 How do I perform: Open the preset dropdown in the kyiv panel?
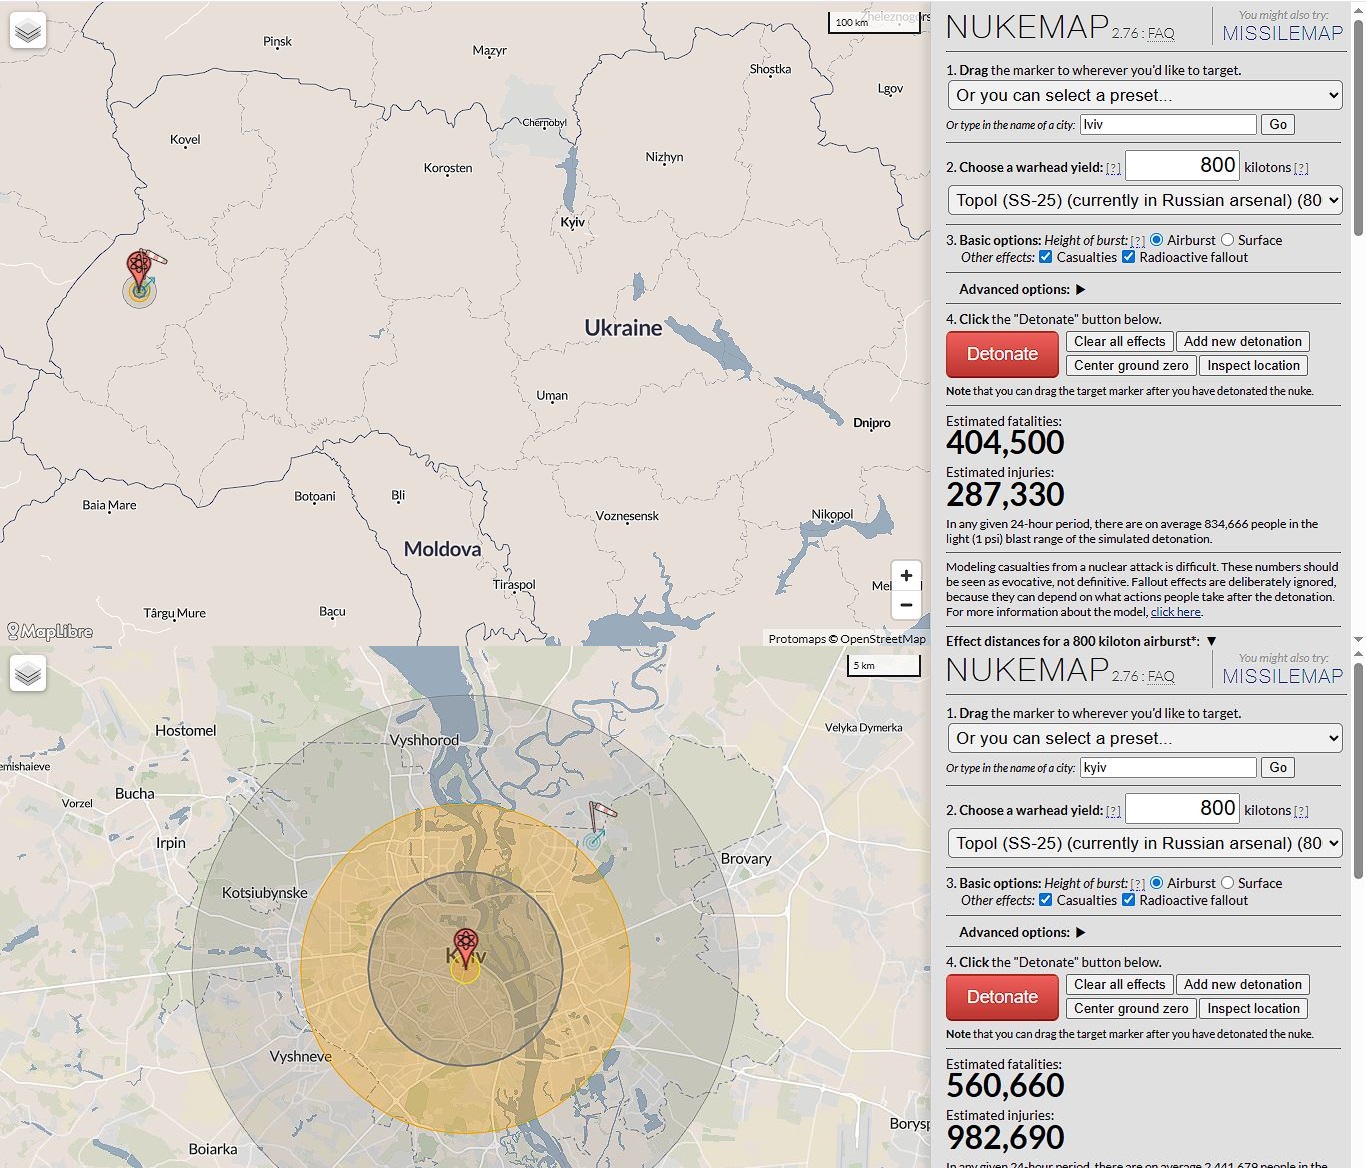coord(1144,738)
